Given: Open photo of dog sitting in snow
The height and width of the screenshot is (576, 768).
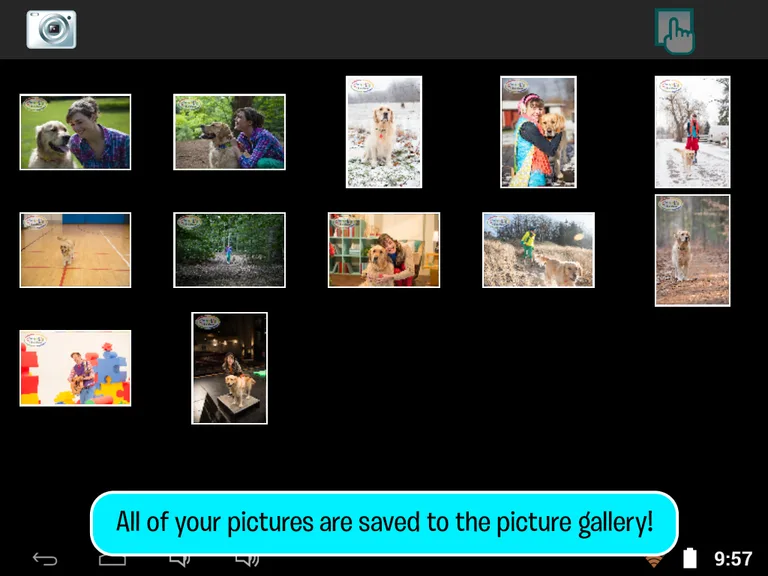Looking at the screenshot, I should (x=384, y=132).
